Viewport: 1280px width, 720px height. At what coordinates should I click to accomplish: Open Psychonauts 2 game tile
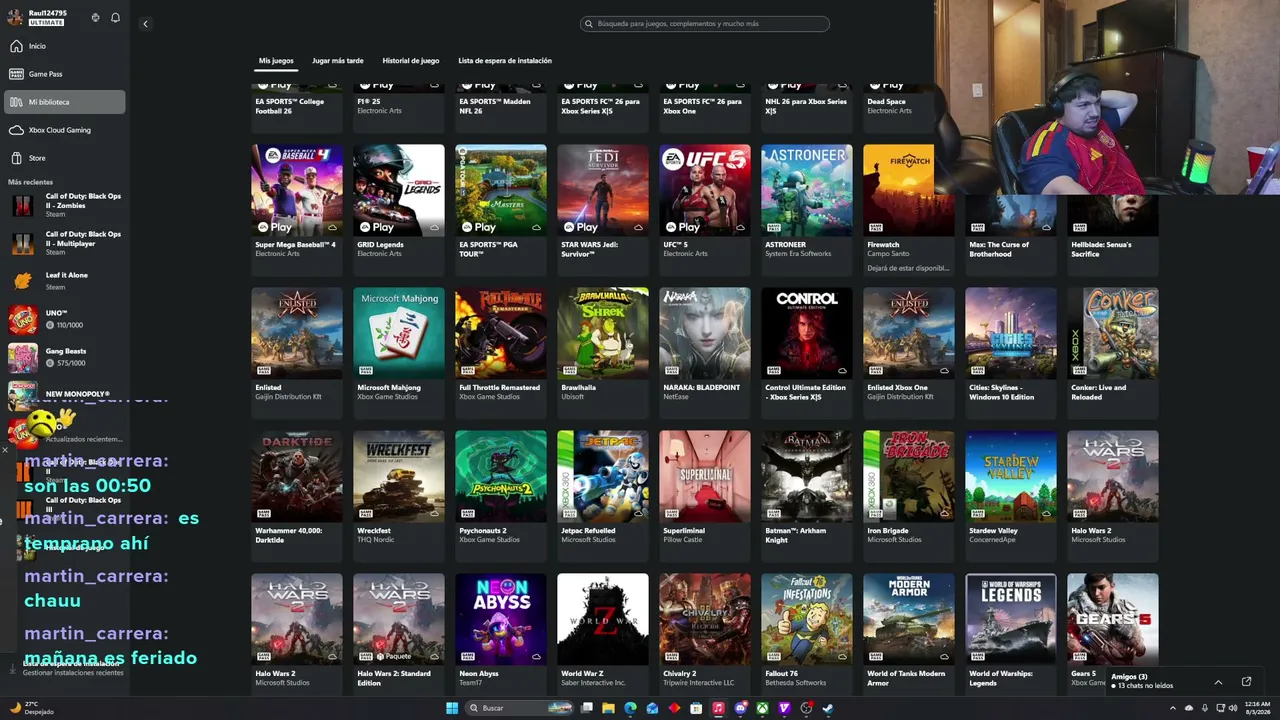coord(501,496)
